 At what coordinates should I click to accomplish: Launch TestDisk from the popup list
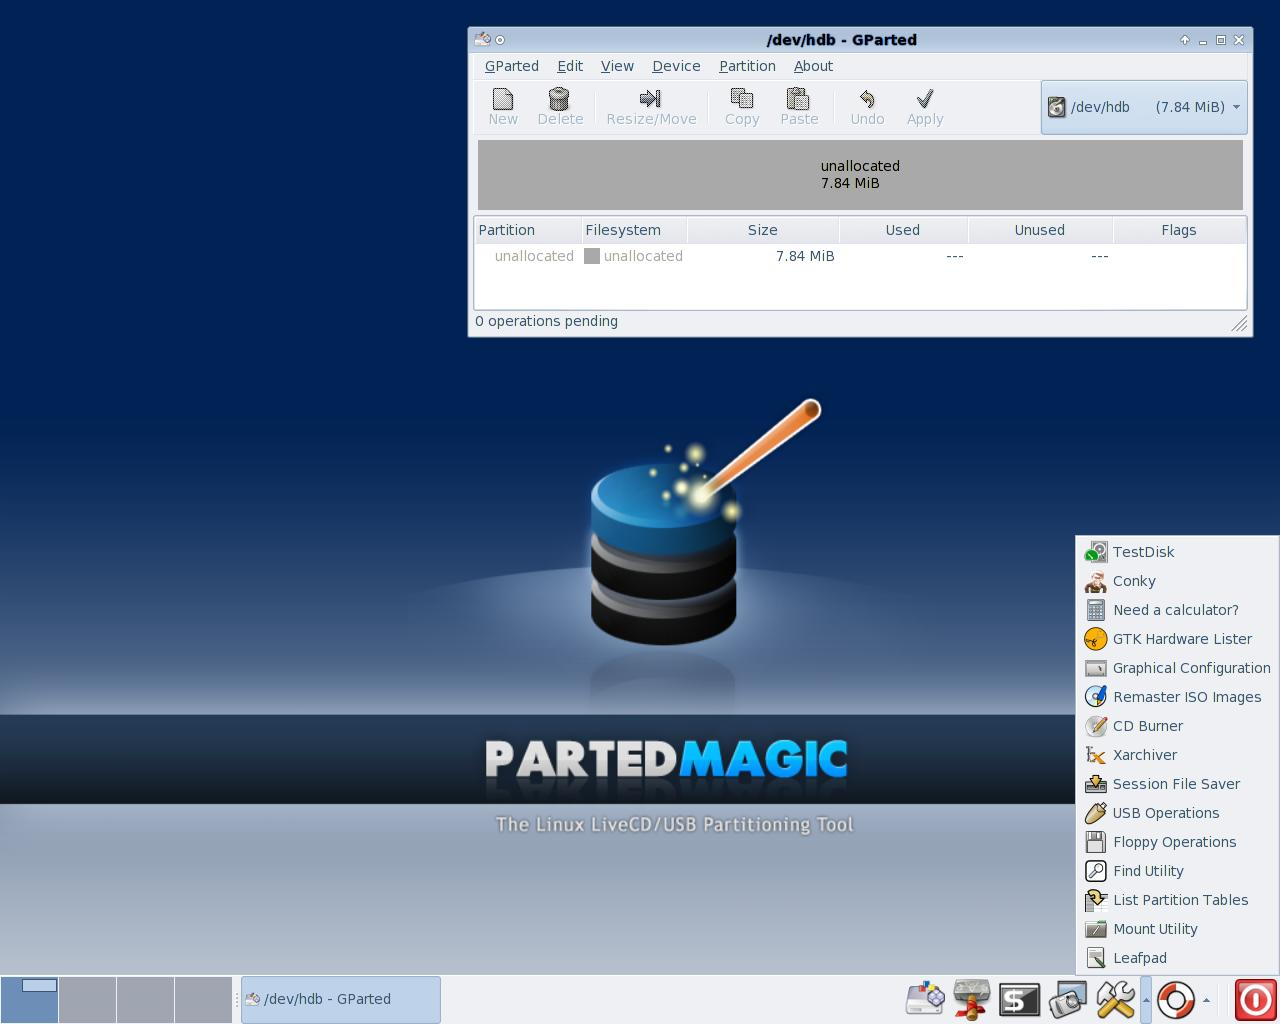(x=1177, y=552)
